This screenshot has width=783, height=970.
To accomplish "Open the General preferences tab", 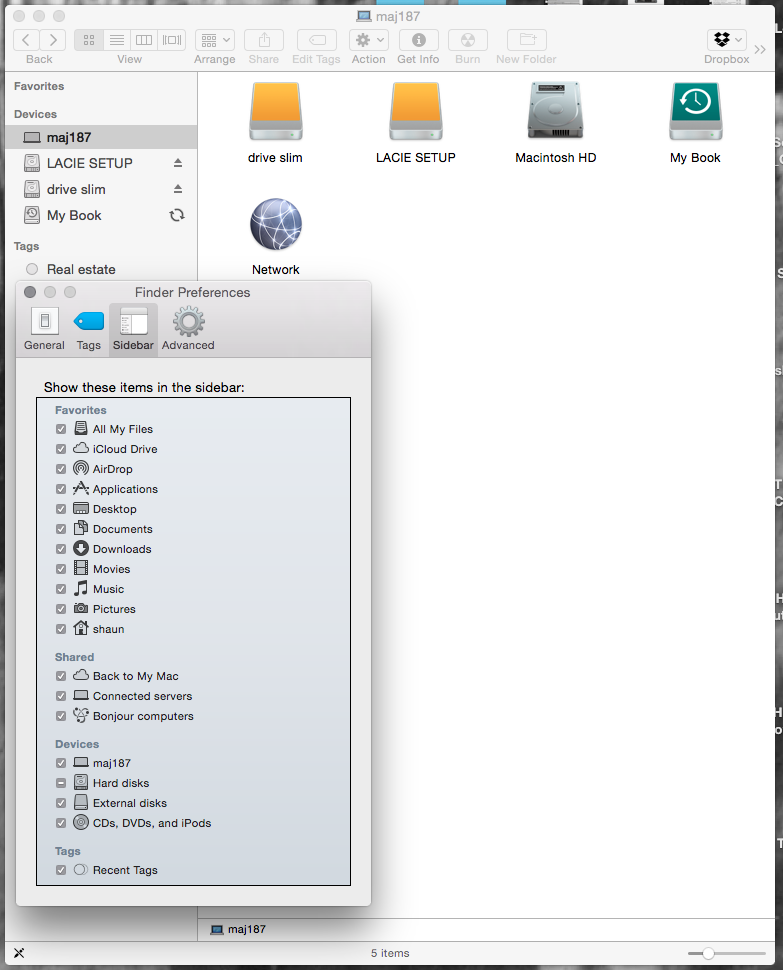I will tap(45, 330).
